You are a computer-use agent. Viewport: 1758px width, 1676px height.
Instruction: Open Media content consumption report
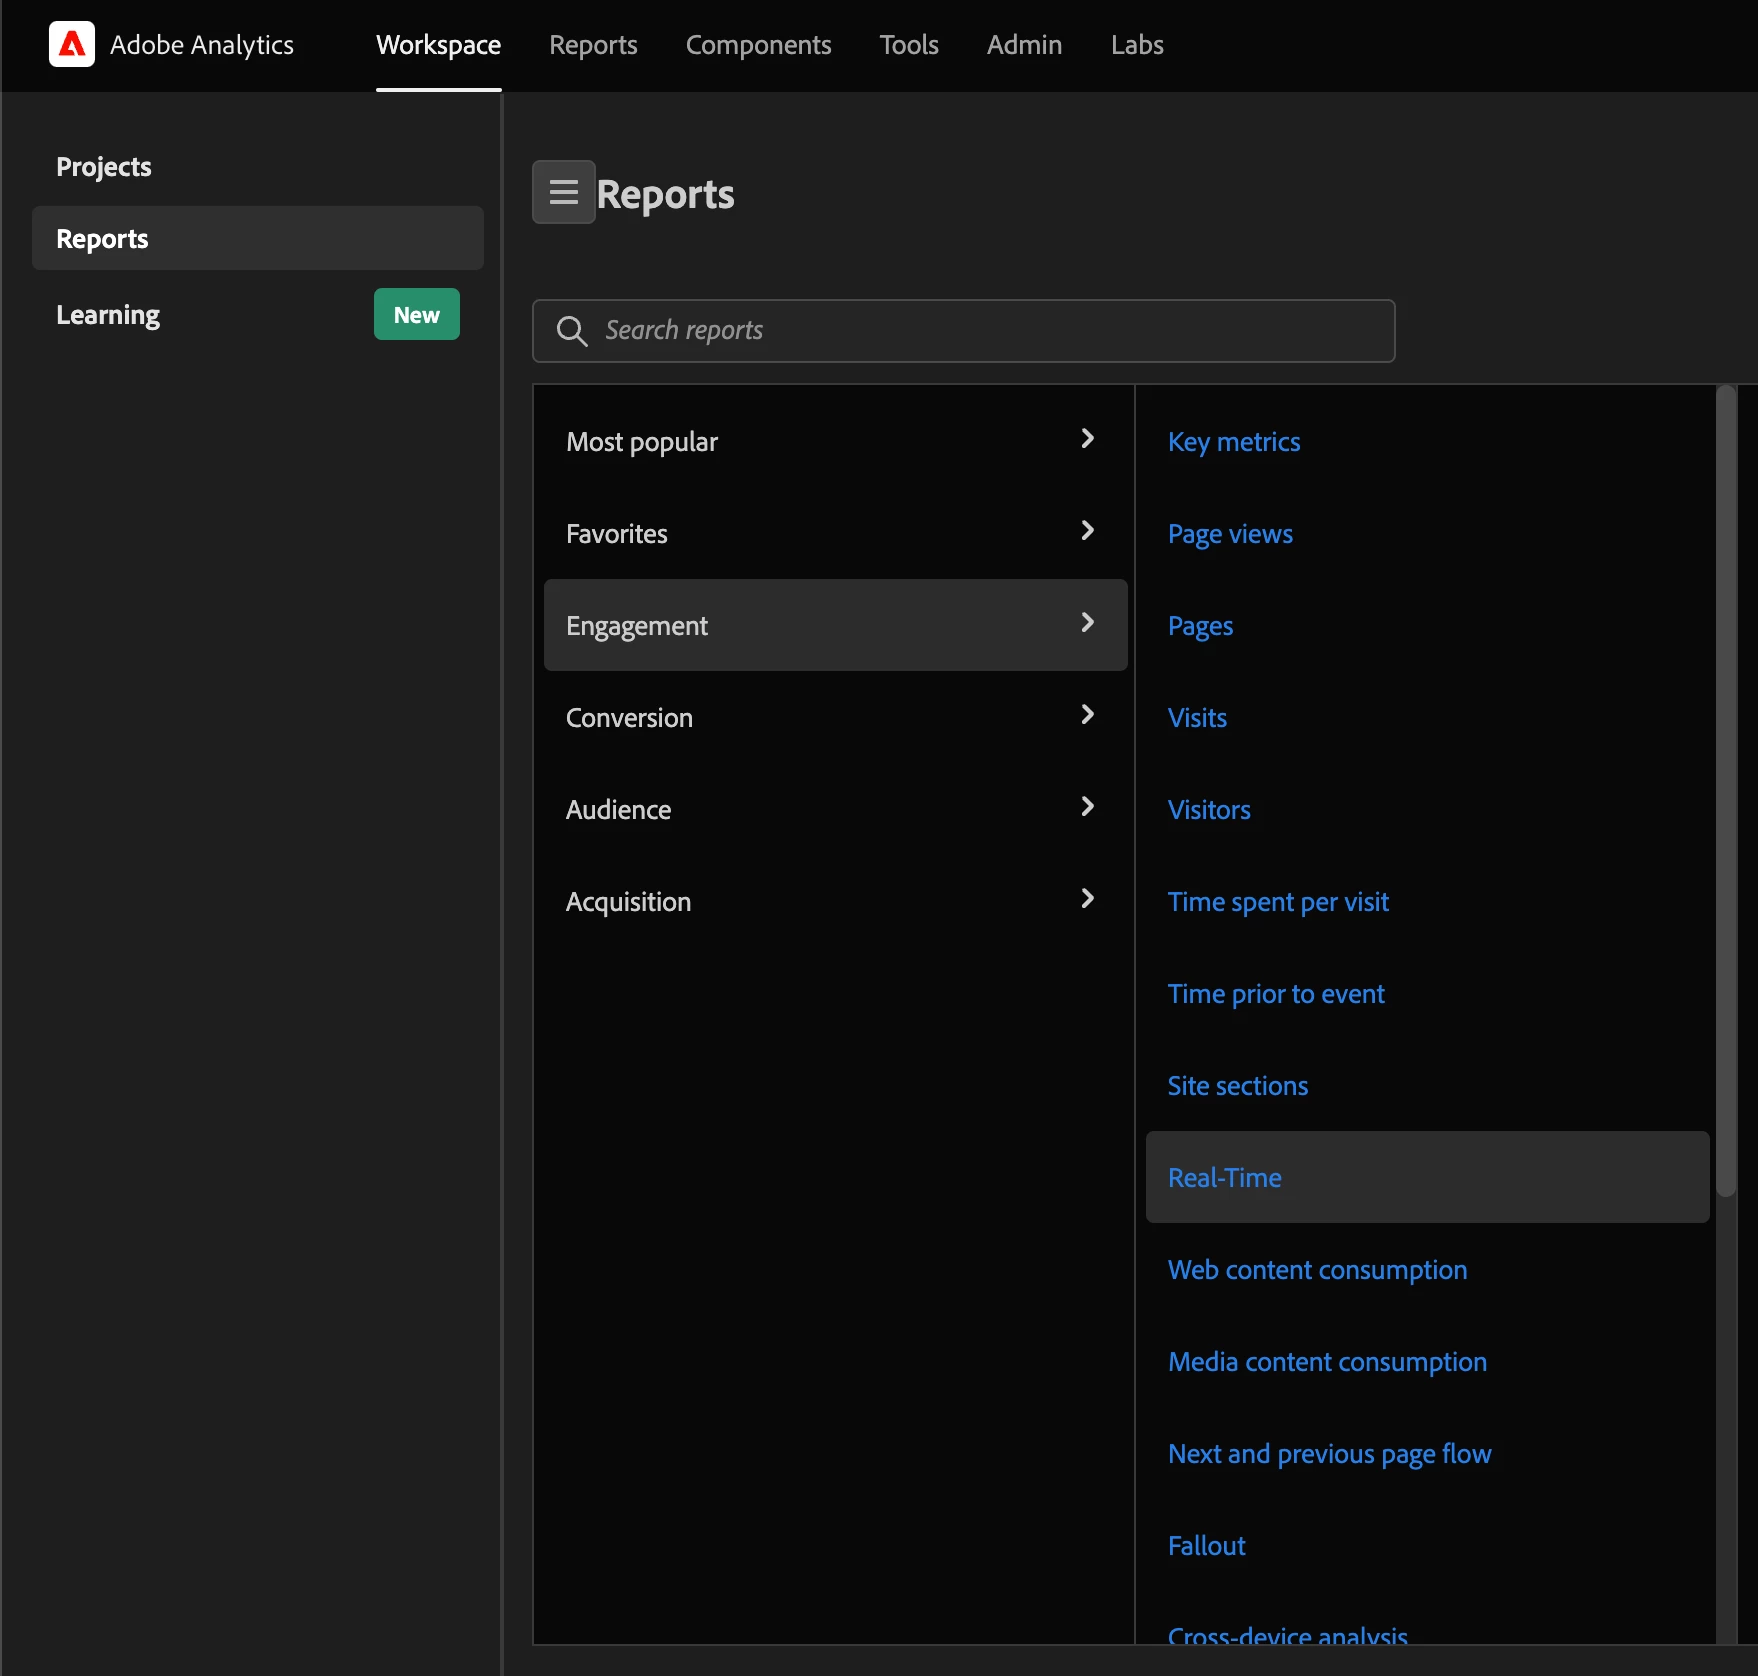1327,1362
